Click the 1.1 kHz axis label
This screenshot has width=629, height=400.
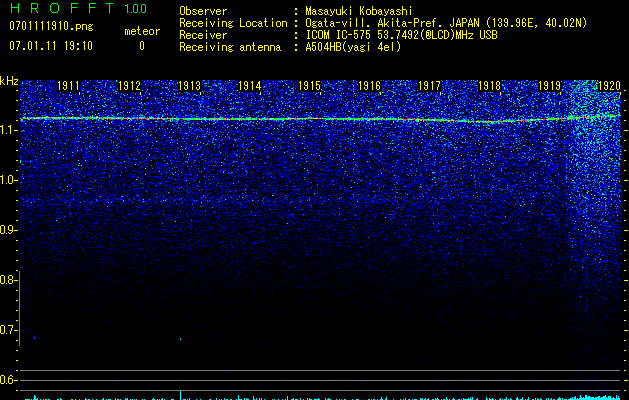click(8, 130)
